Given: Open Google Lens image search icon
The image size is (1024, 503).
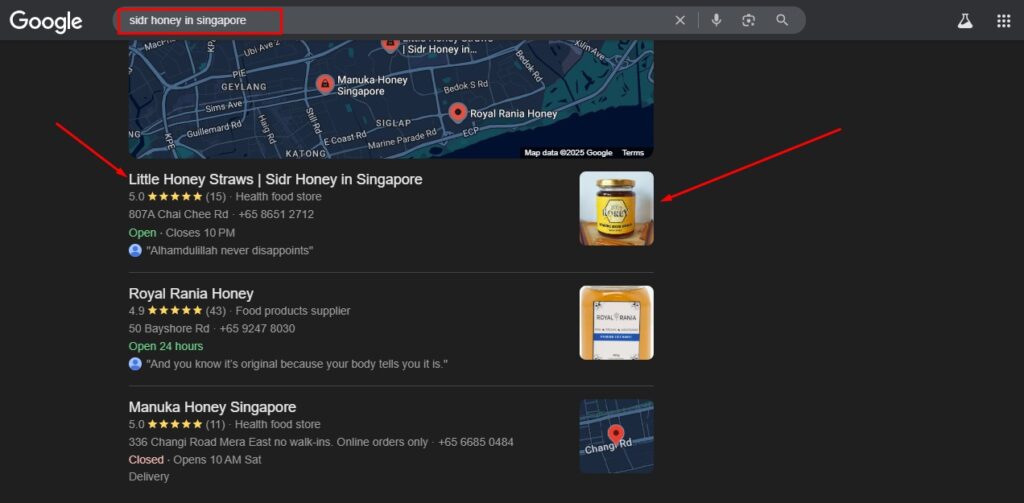Looking at the screenshot, I should pyautogui.click(x=748, y=20).
